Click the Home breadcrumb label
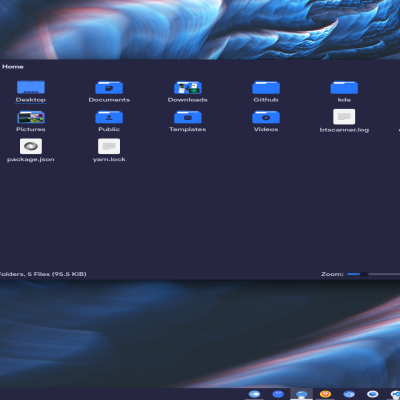400x400 pixels. click(x=13, y=67)
